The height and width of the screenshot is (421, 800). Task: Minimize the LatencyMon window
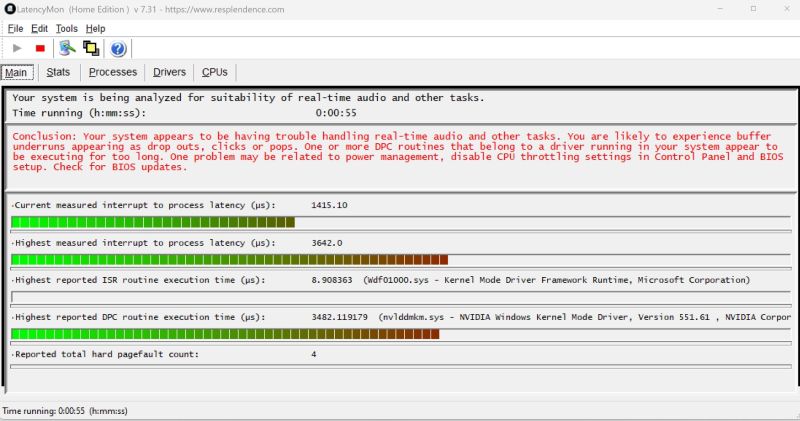point(720,9)
